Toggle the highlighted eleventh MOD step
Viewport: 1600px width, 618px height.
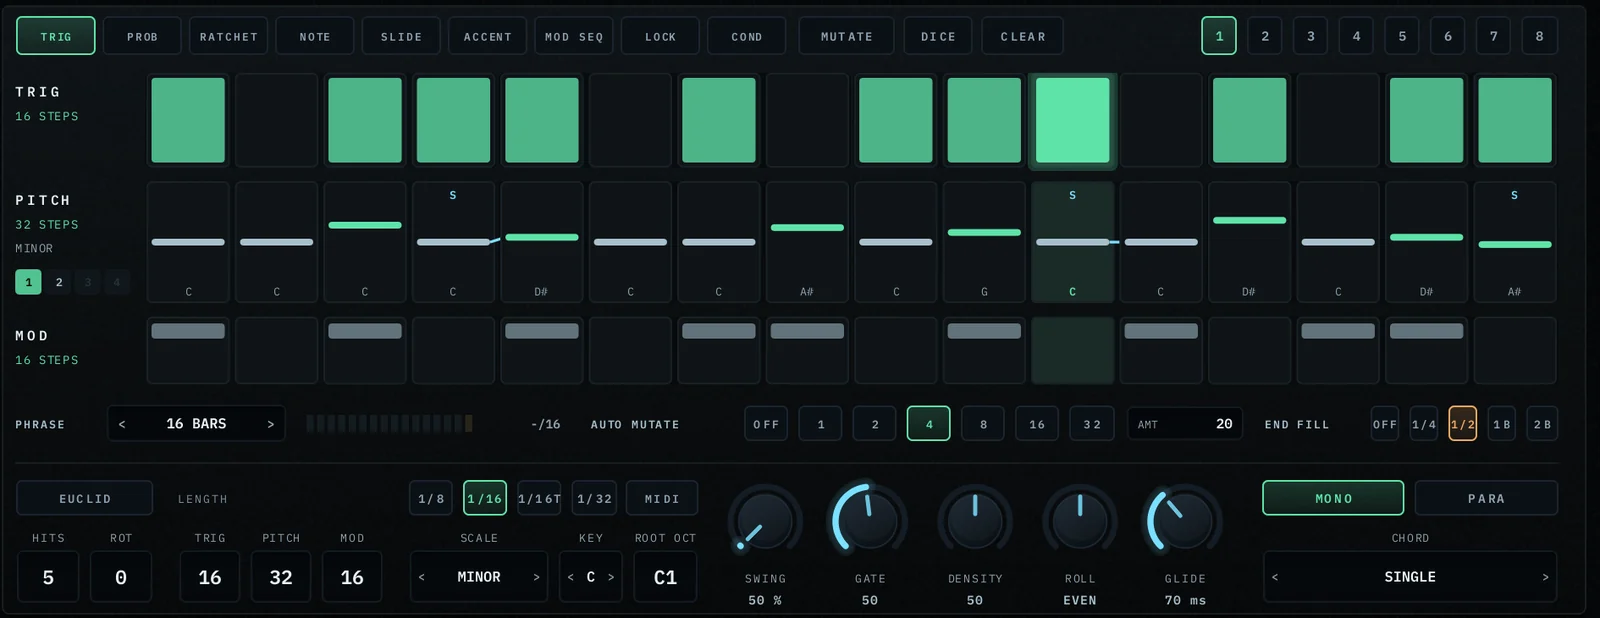[x=1072, y=350]
